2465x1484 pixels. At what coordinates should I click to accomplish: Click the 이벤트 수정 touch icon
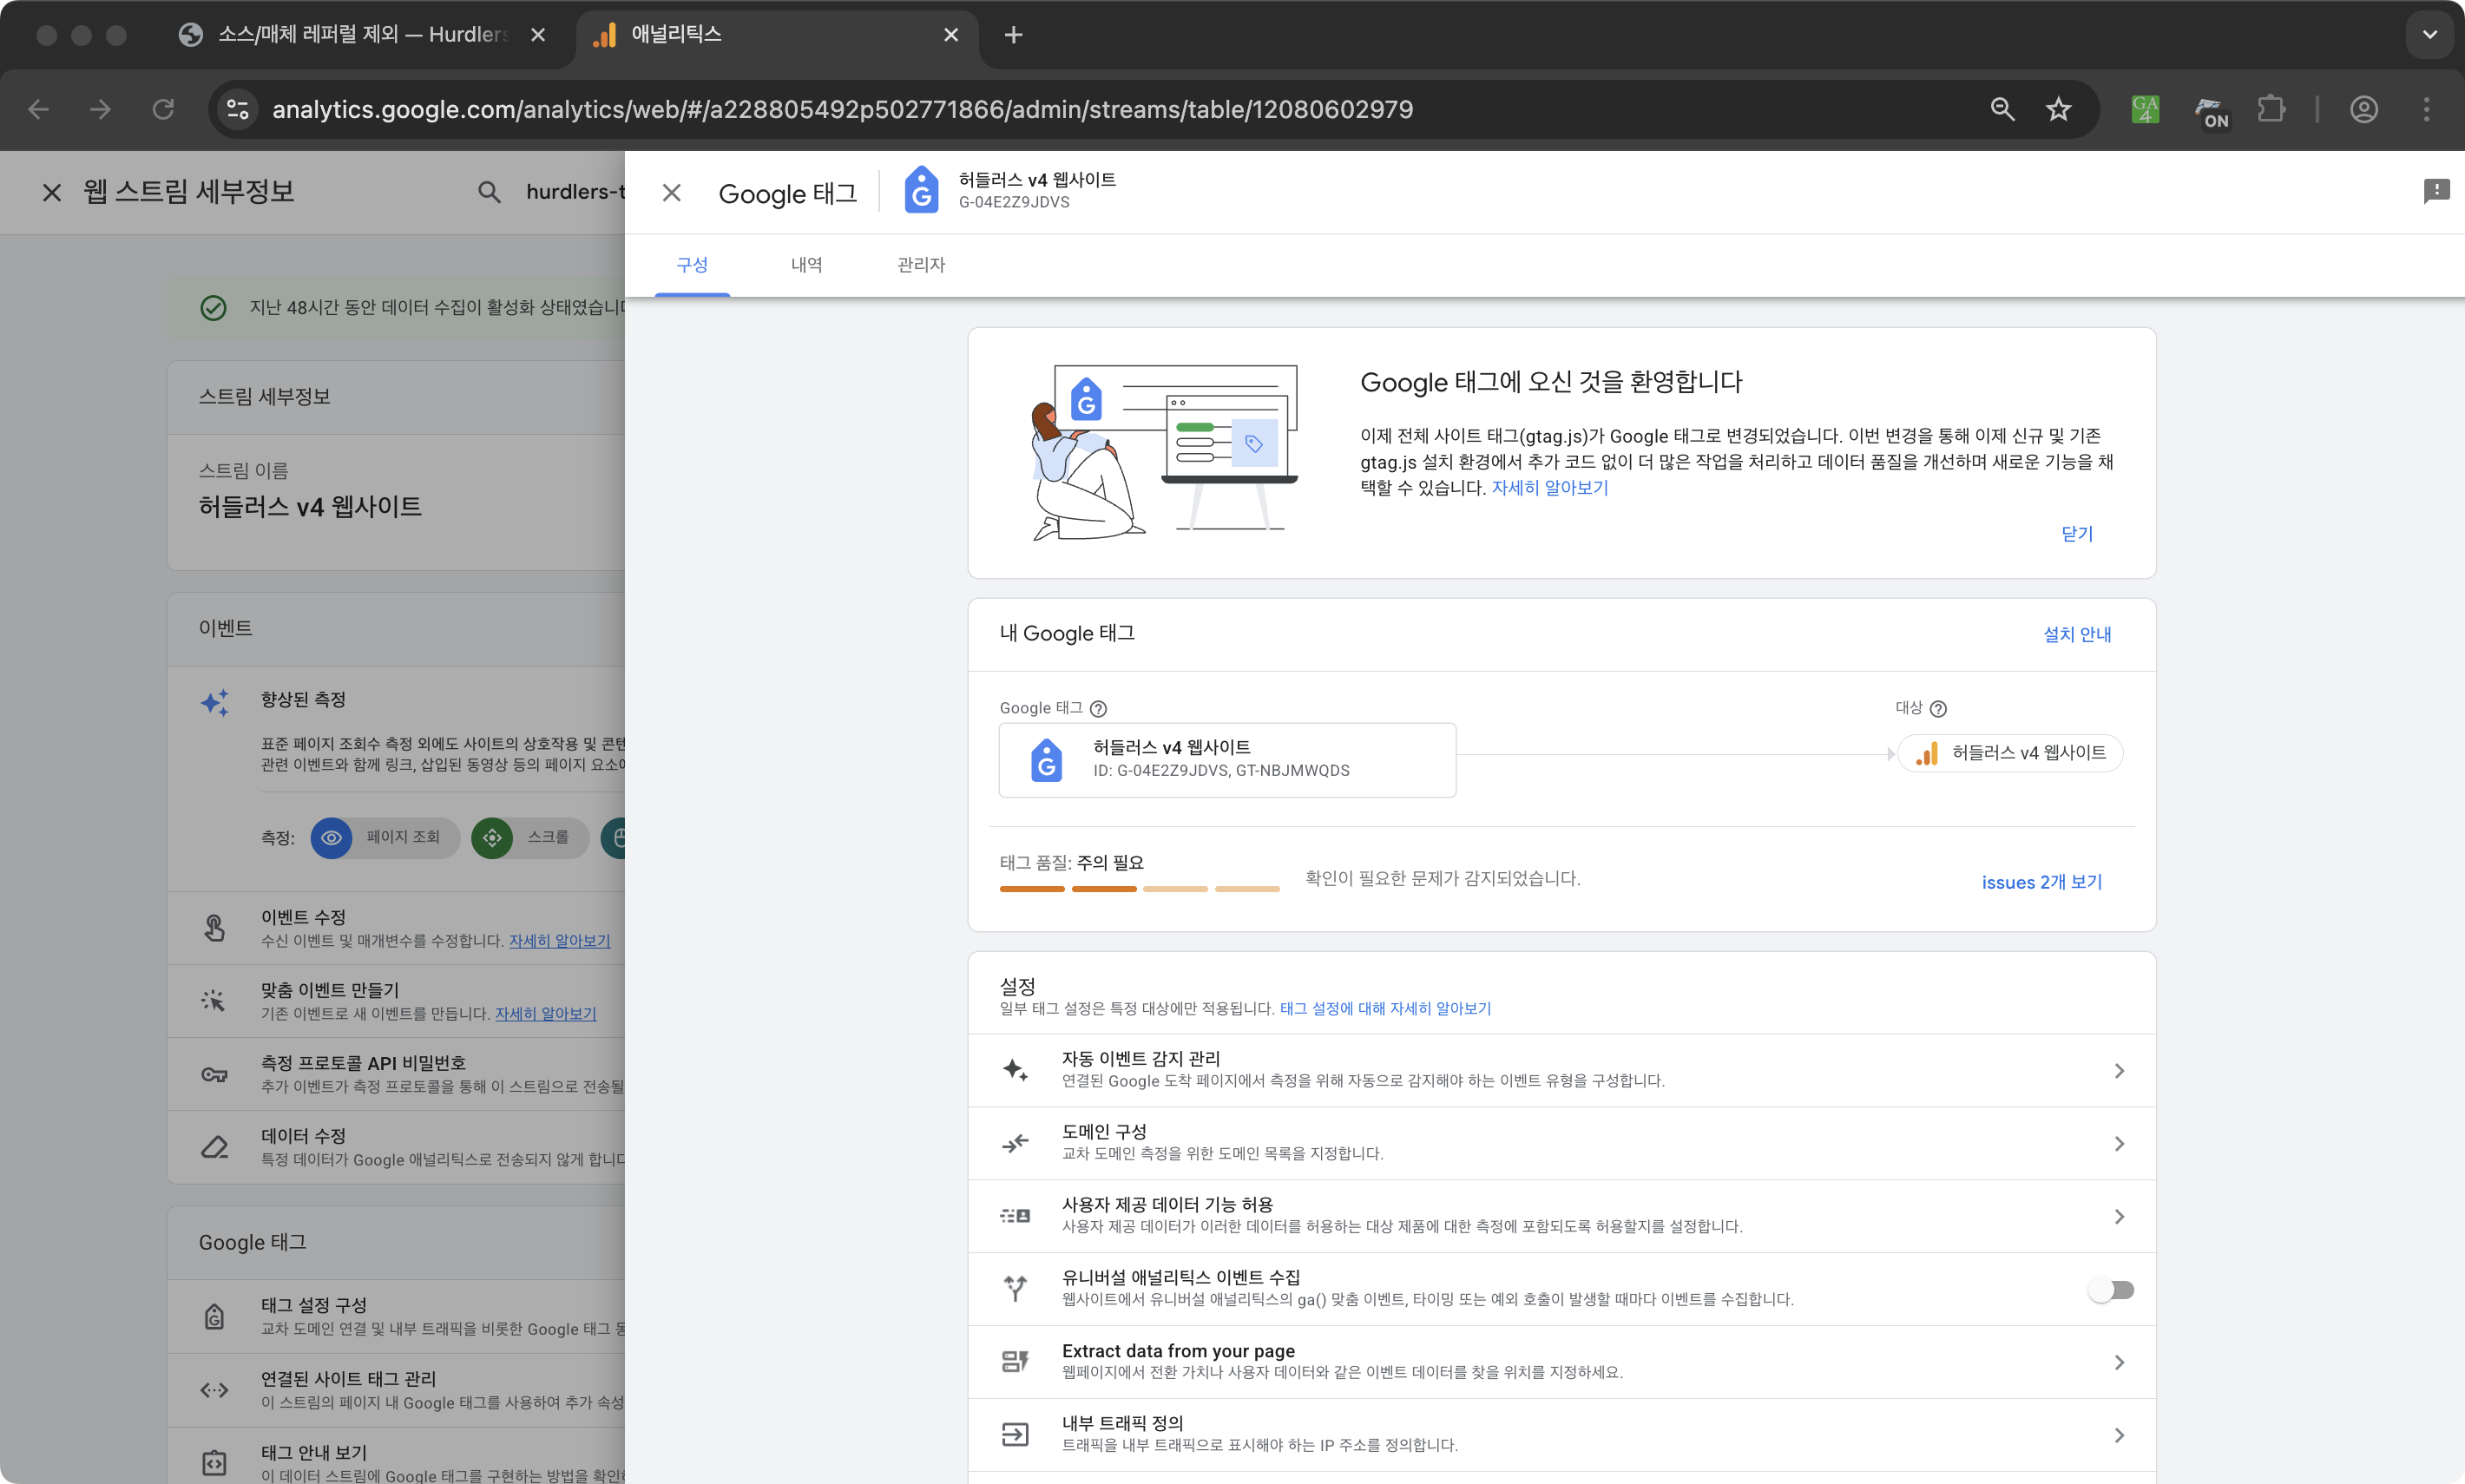214,928
